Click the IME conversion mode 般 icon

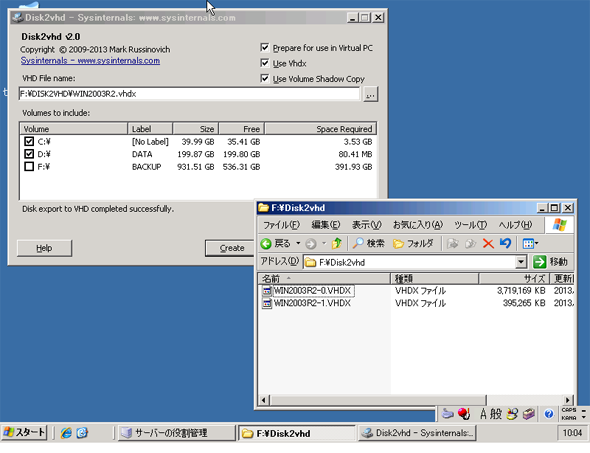point(496,414)
